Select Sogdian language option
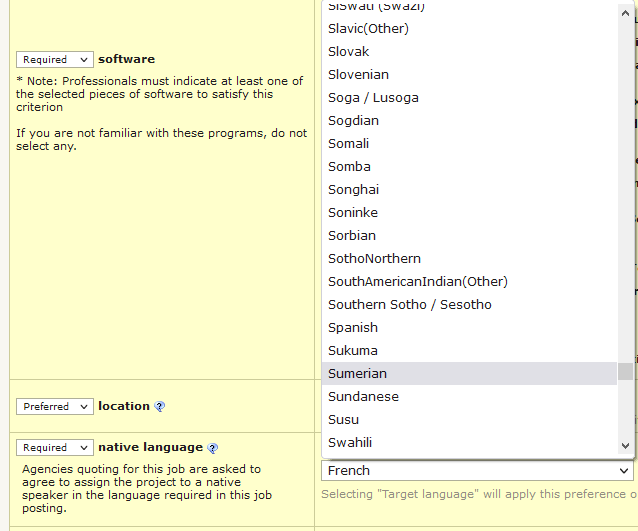 pos(469,120)
